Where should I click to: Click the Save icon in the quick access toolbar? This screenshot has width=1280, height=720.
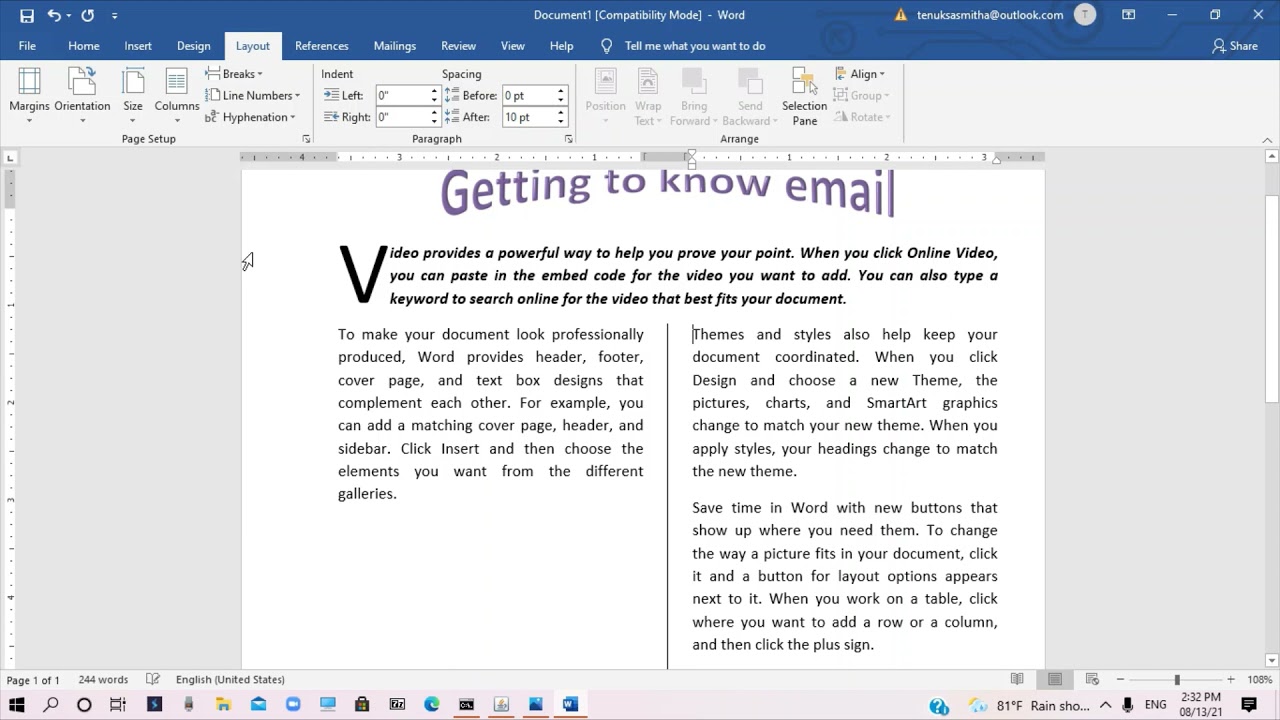(x=27, y=15)
